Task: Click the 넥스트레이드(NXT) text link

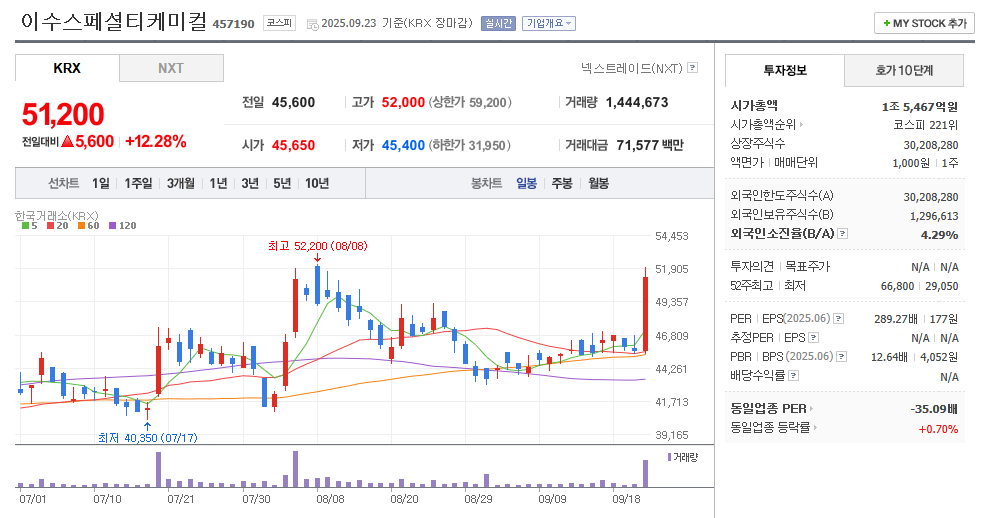Action: coord(631,68)
